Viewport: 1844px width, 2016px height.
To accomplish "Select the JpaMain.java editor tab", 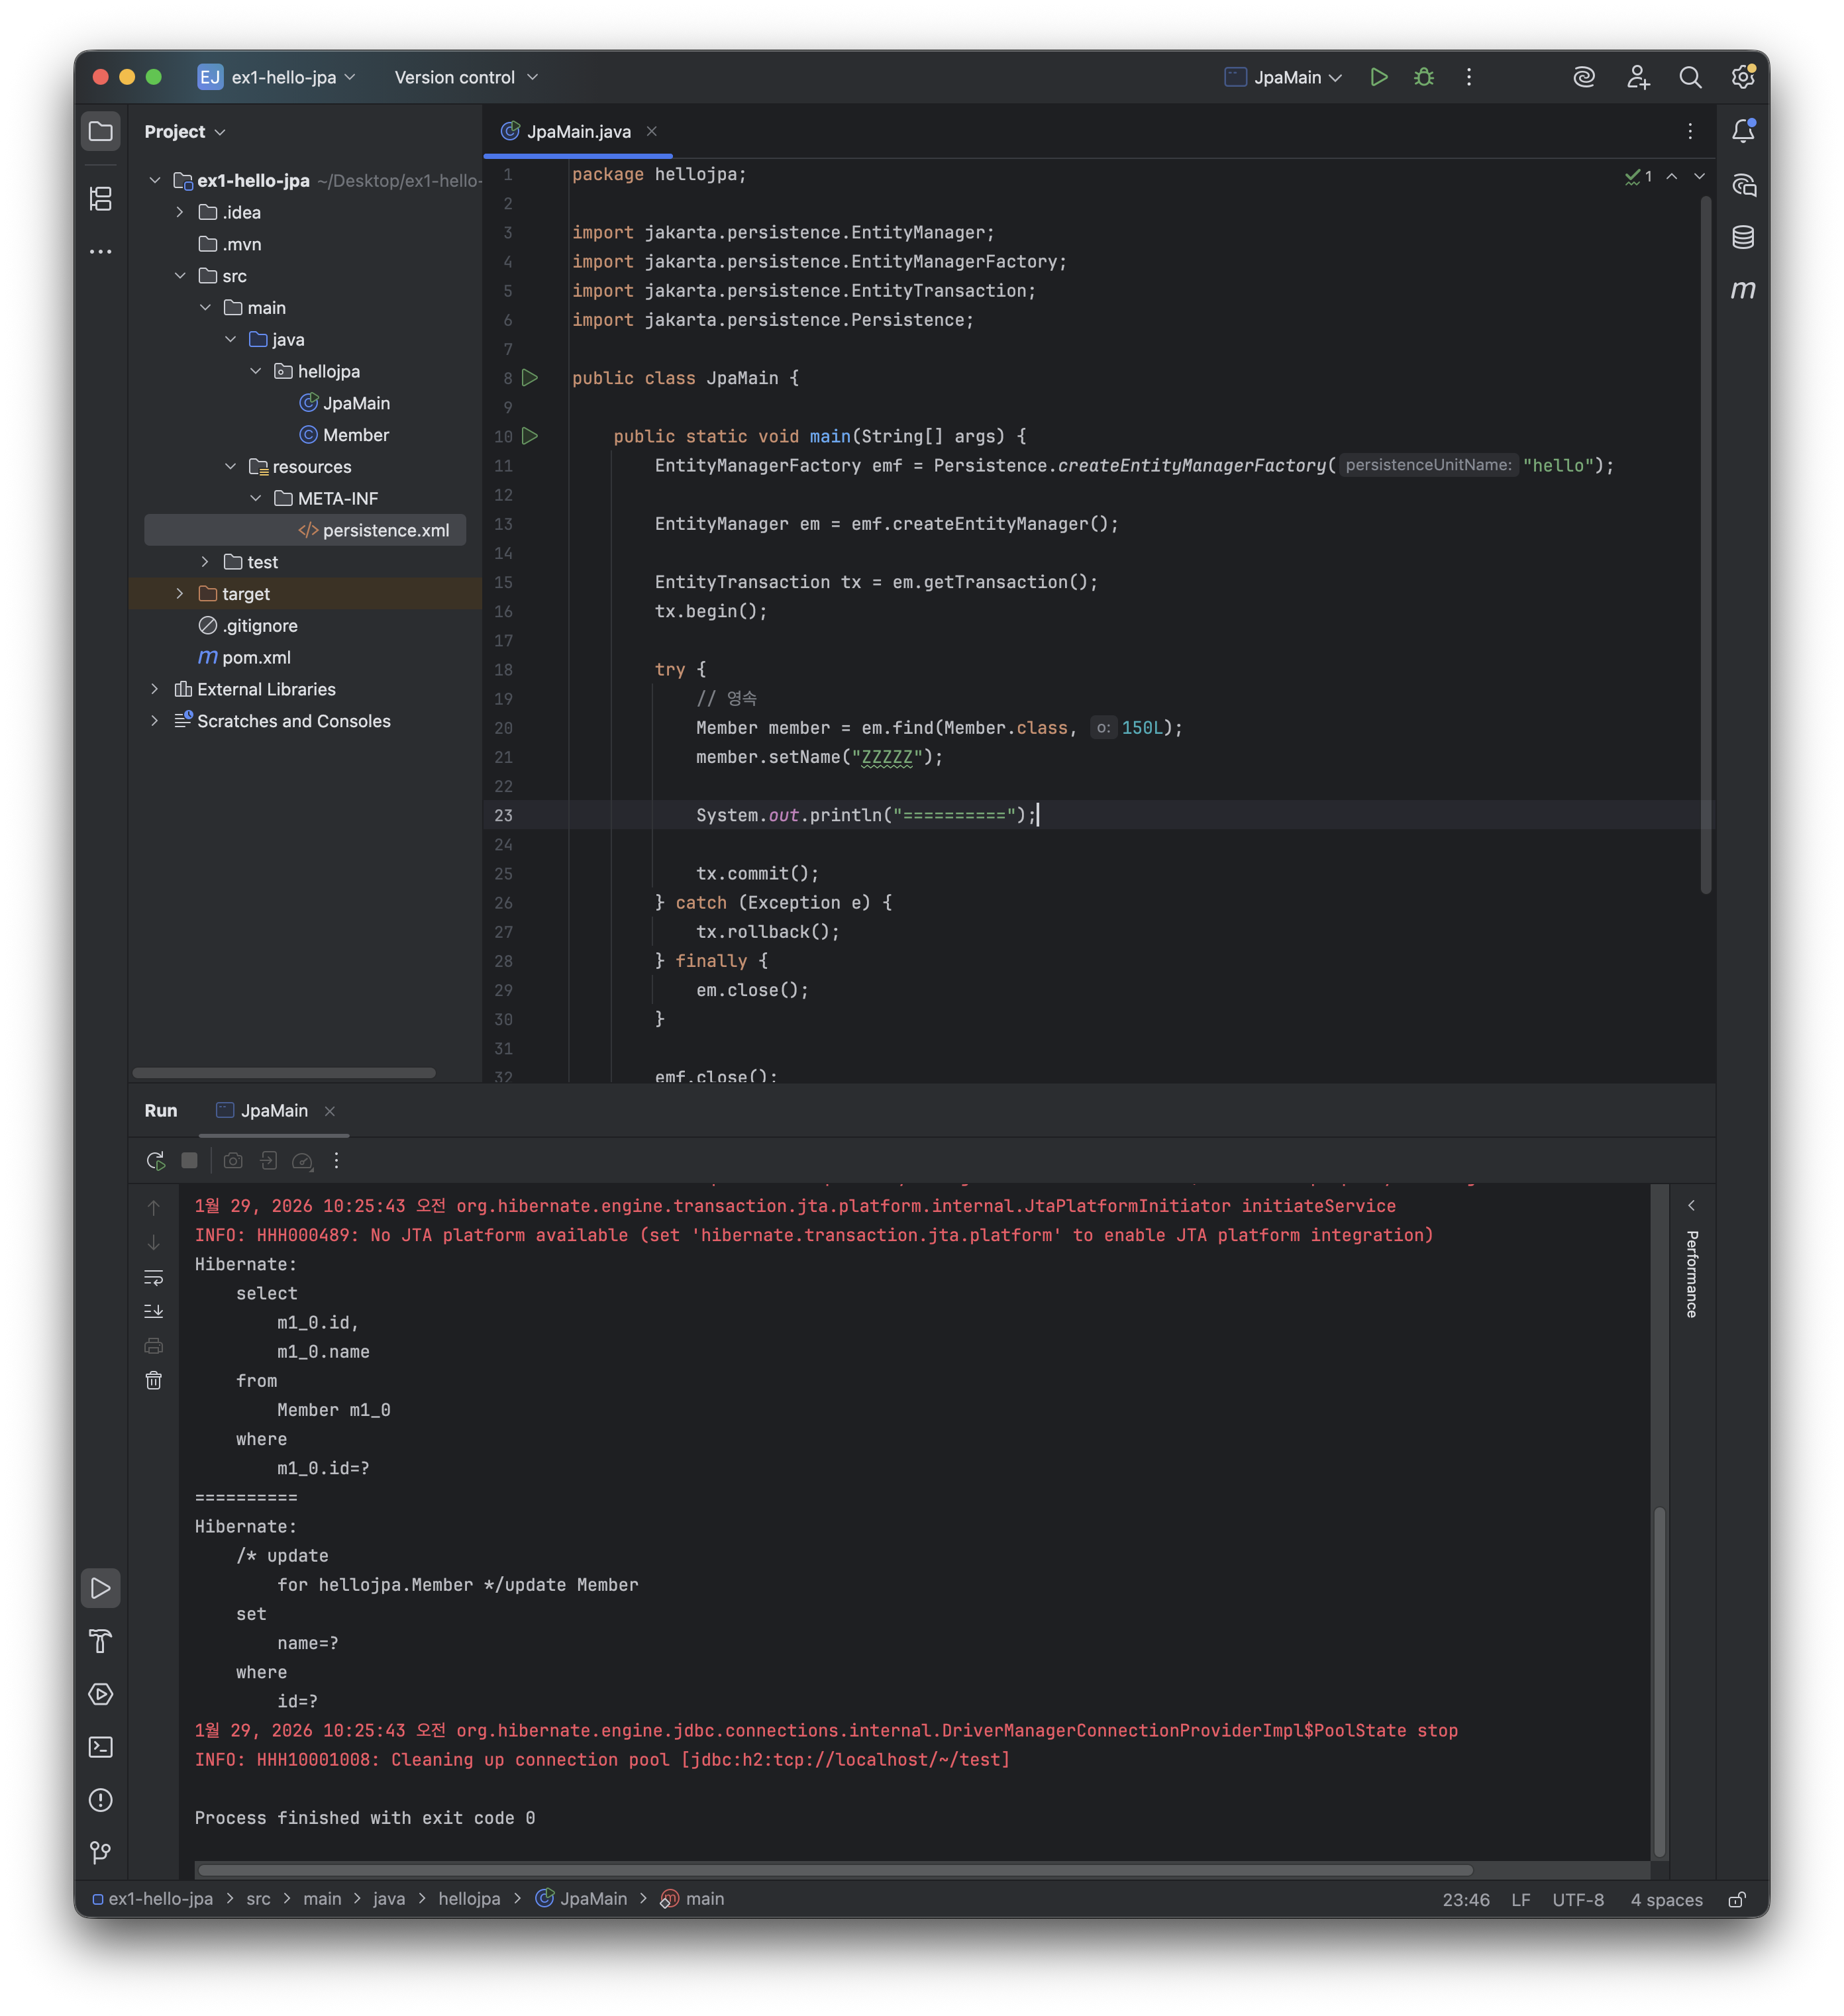I will [578, 131].
